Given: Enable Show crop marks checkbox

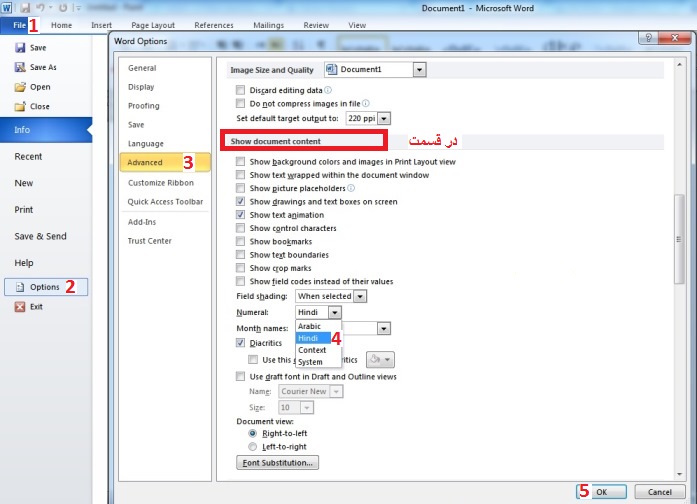Looking at the screenshot, I should point(240,268).
